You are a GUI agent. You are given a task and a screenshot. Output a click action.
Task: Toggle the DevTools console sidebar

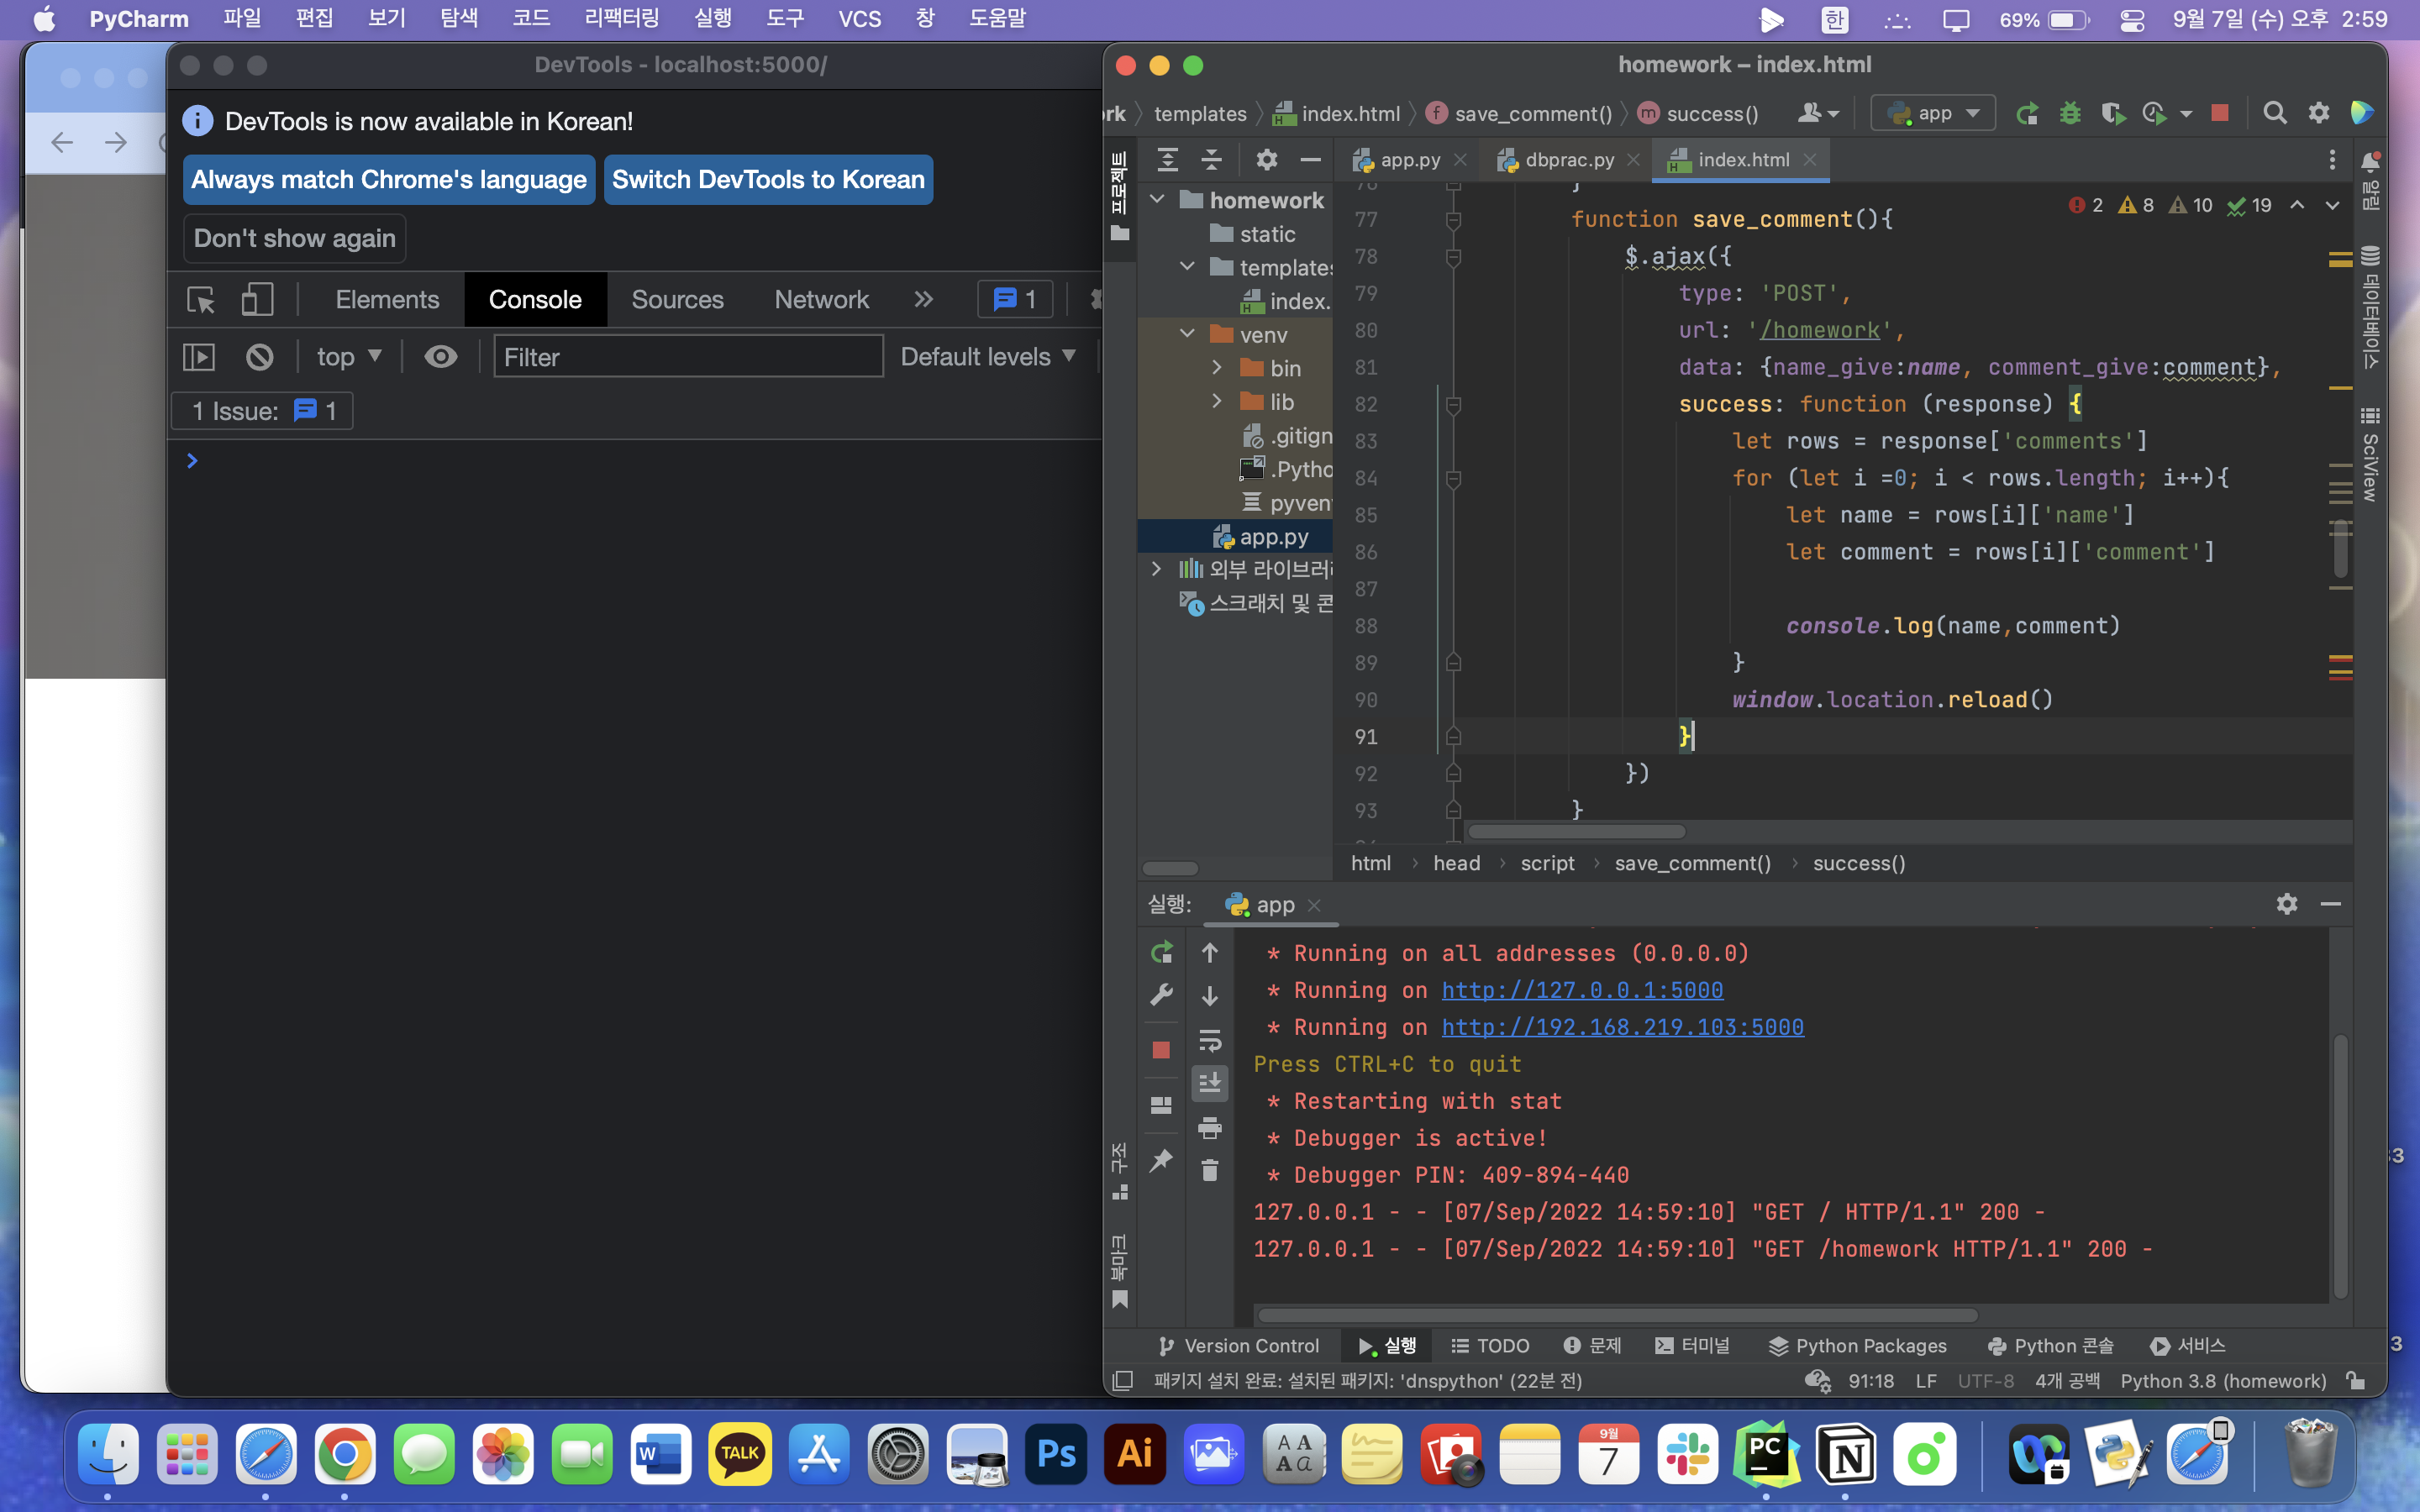pos(199,357)
